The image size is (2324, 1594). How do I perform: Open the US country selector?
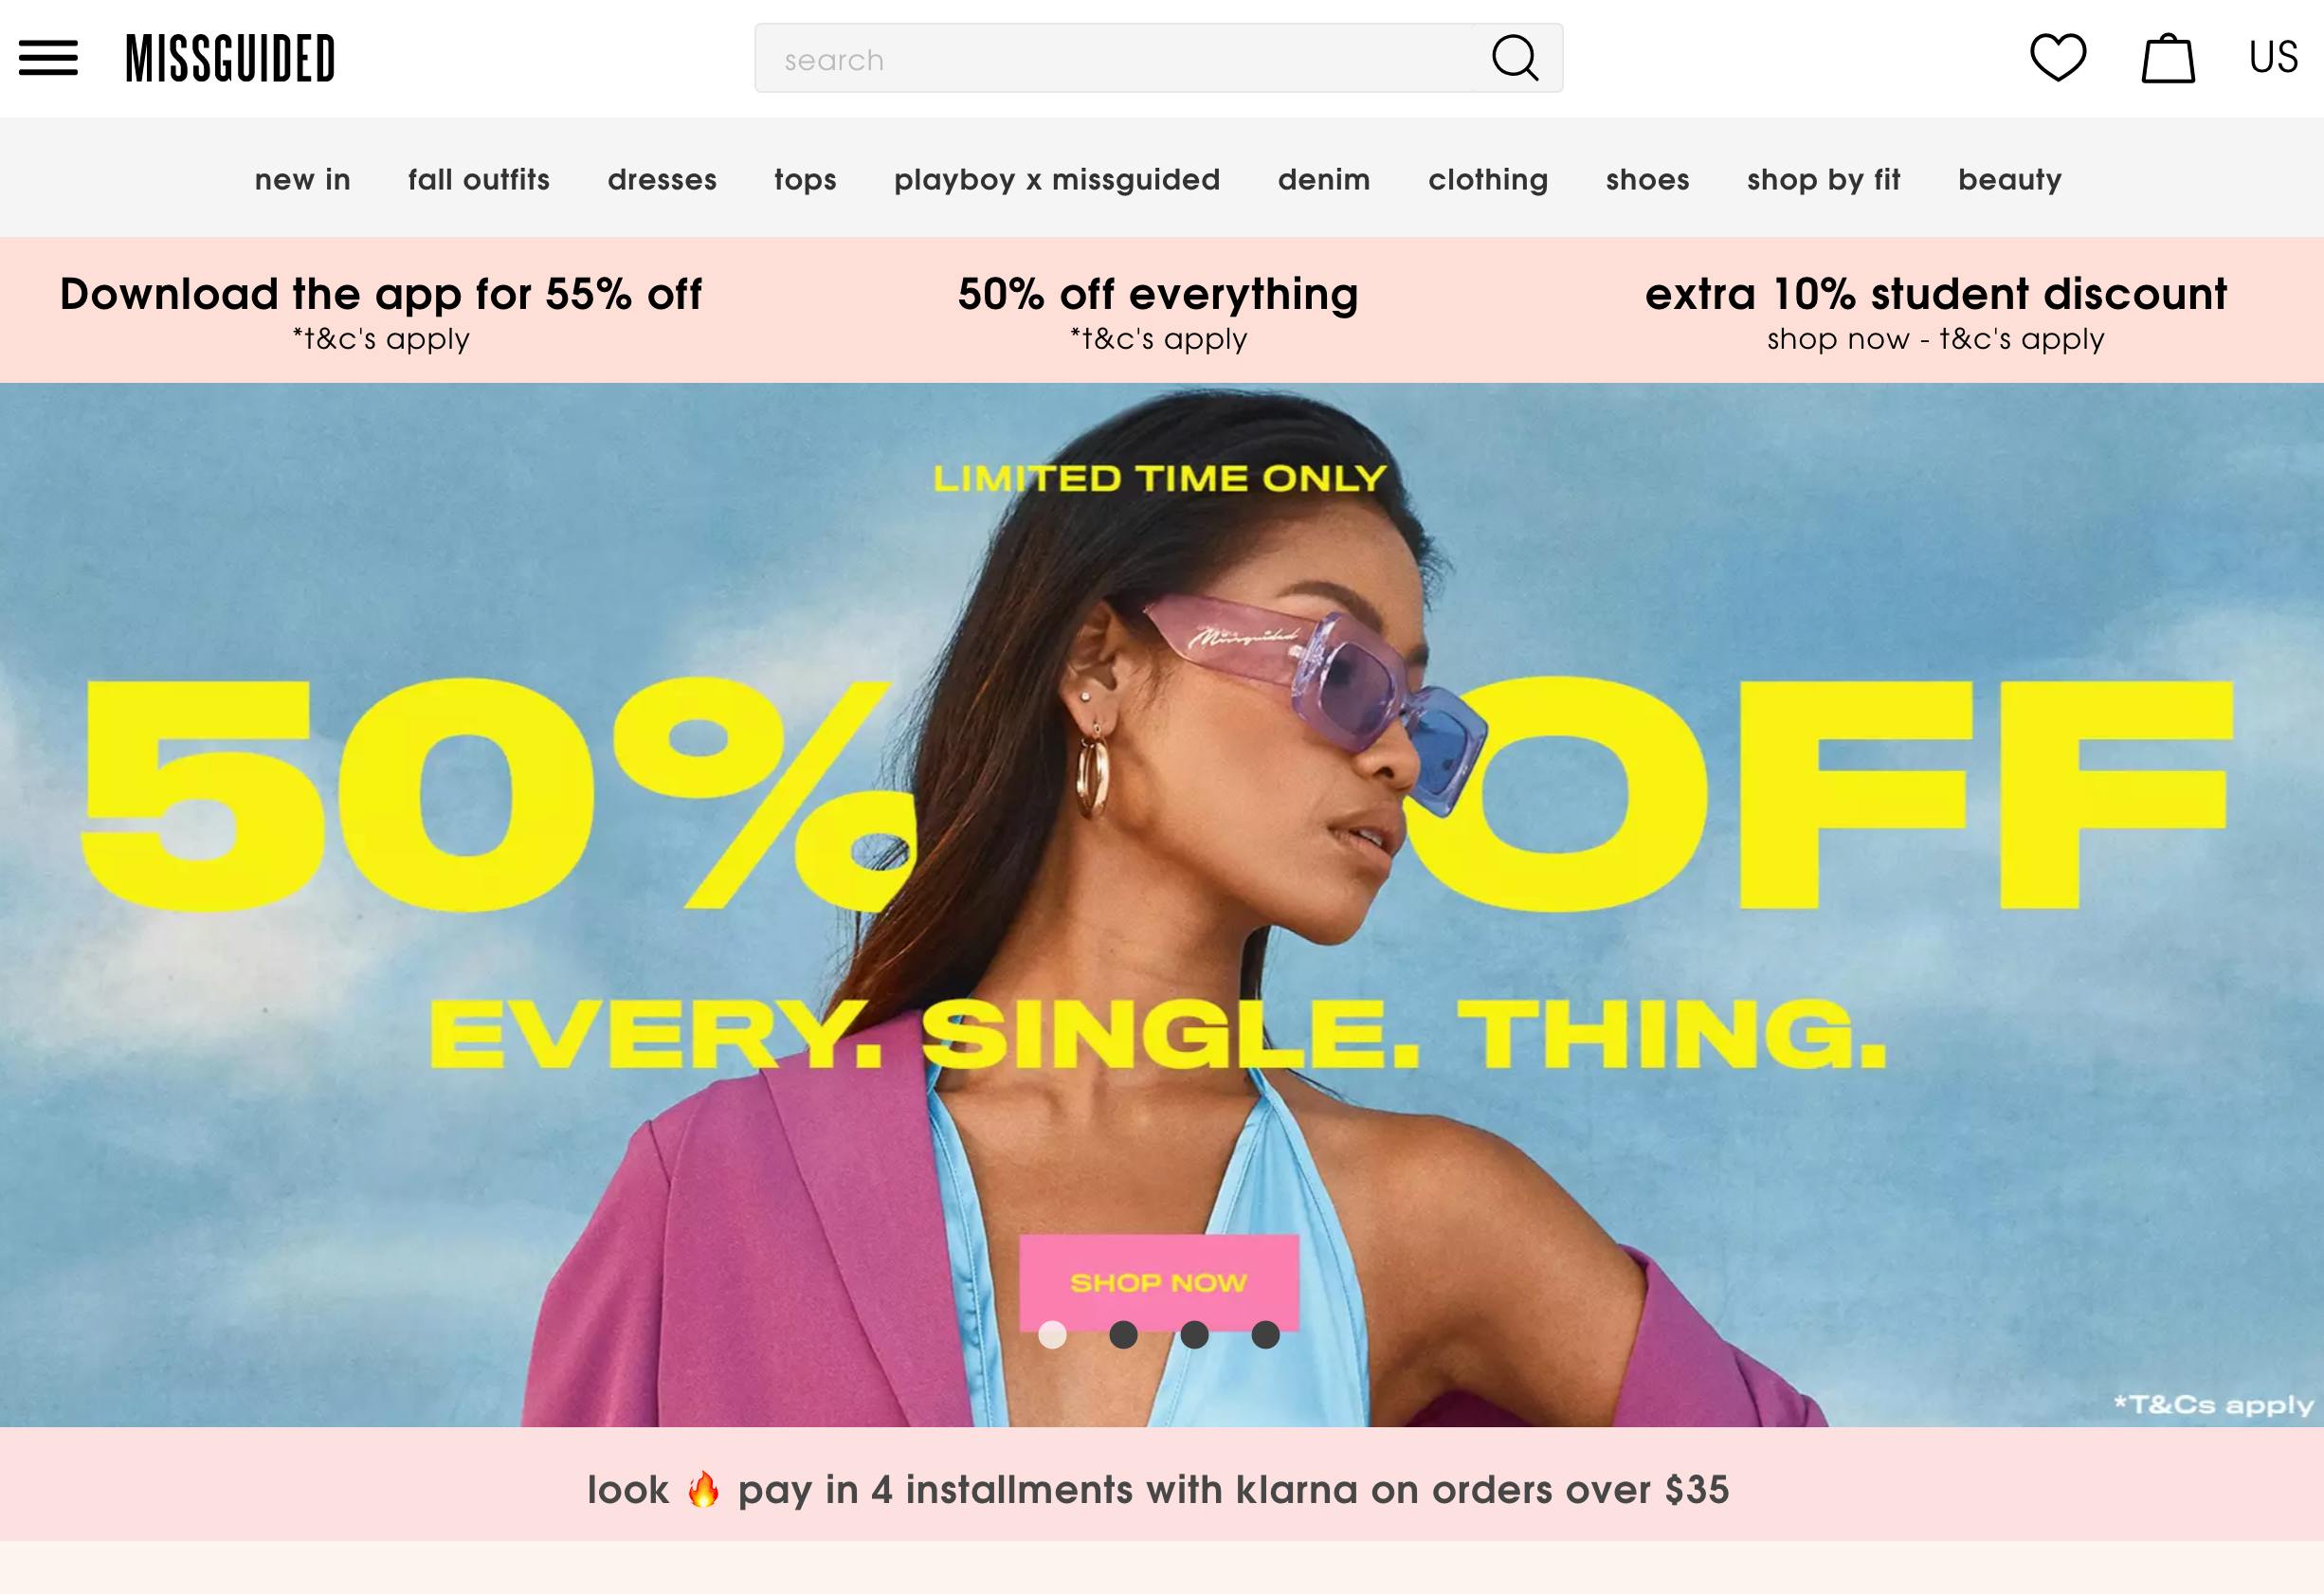point(2273,57)
